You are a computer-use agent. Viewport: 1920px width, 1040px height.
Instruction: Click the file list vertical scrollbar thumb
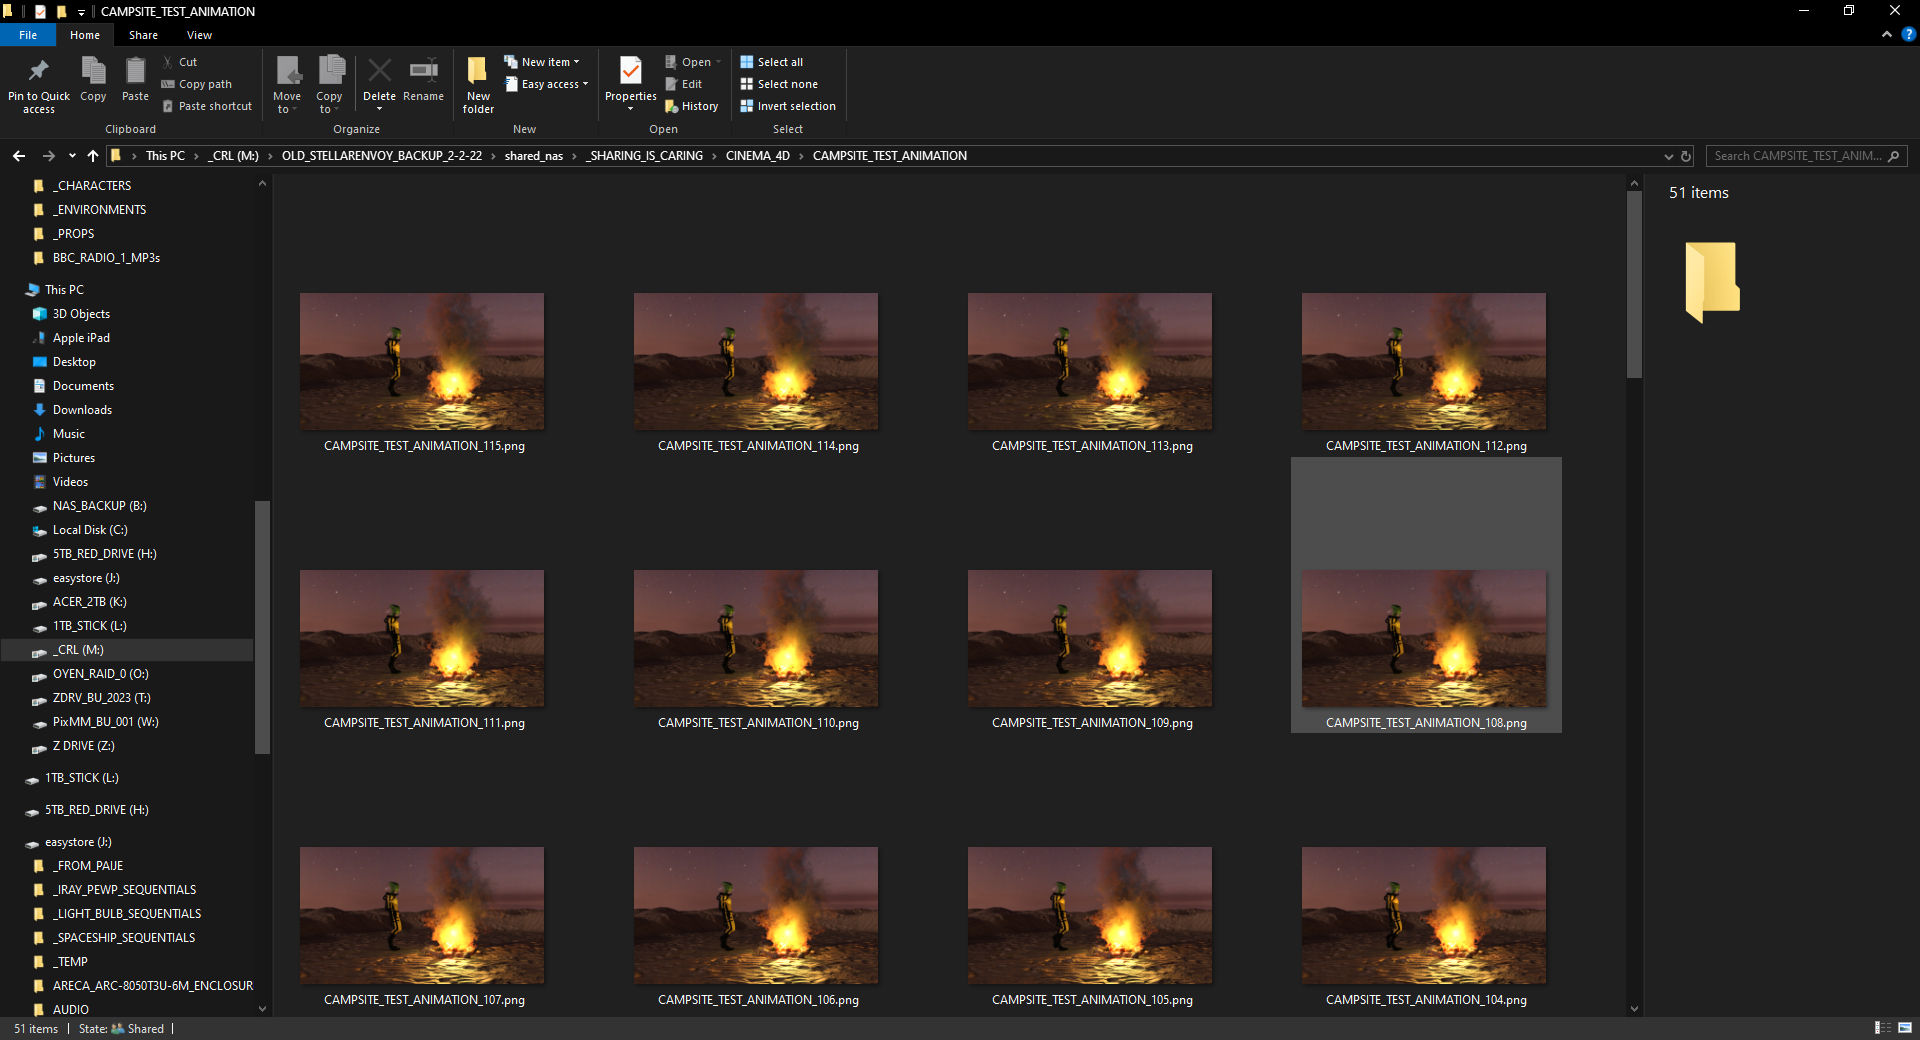coord(1634,284)
